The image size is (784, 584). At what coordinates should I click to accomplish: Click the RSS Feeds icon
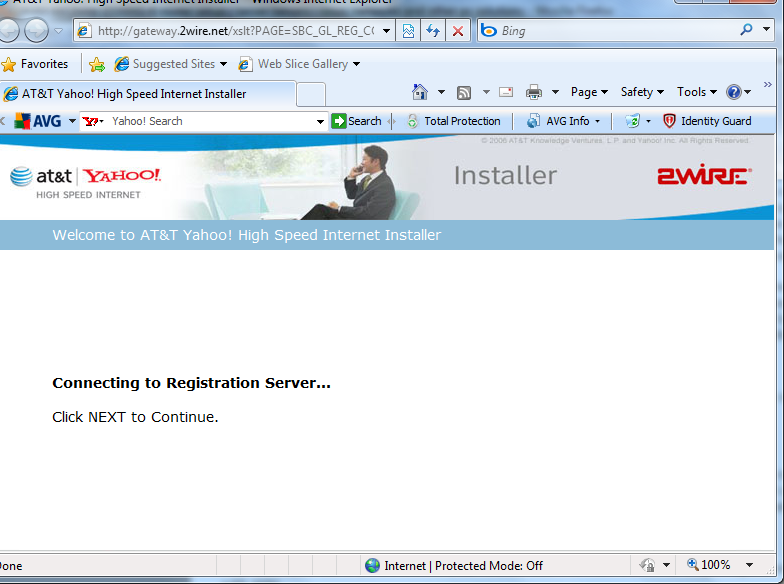464,92
